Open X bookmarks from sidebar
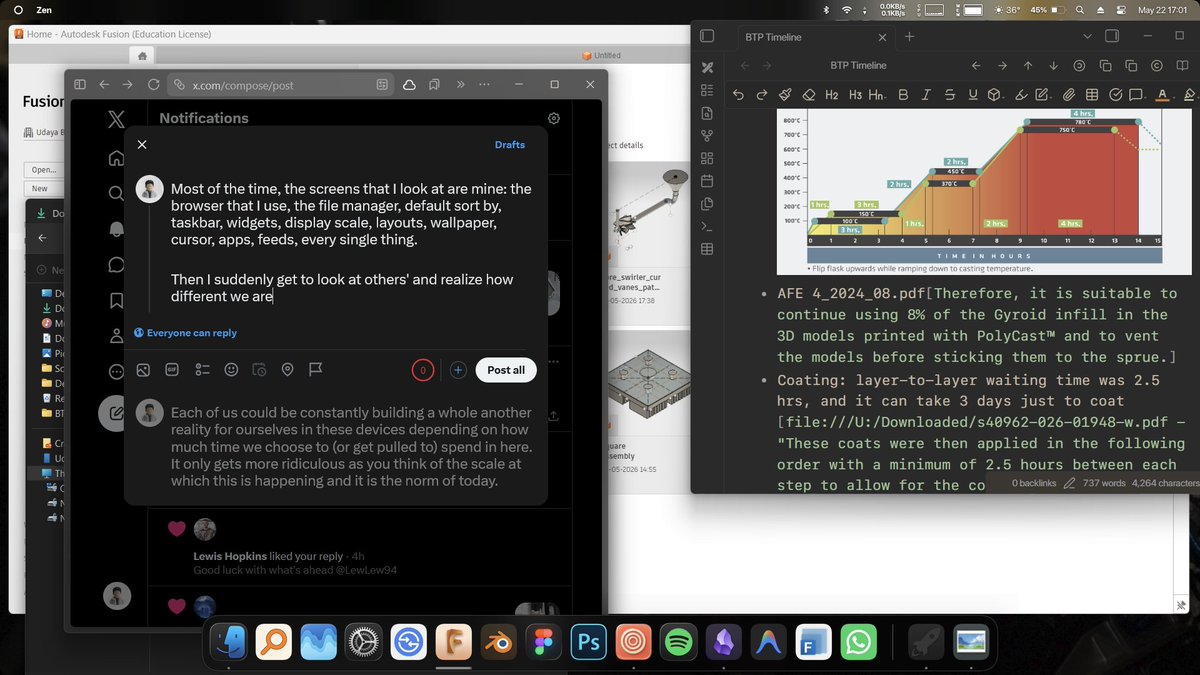The height and width of the screenshot is (675, 1200). (116, 300)
